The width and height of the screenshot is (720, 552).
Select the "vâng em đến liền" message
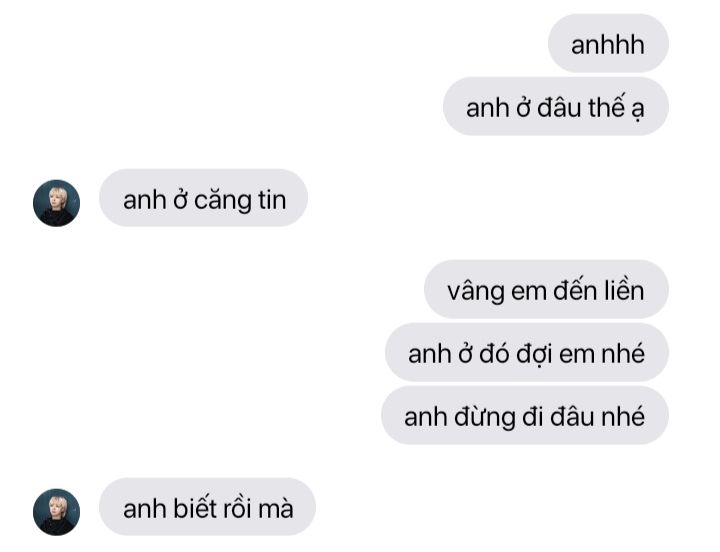[546, 289]
